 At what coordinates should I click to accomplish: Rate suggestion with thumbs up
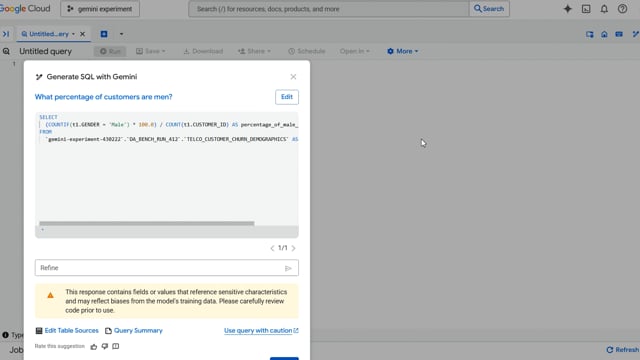[x=94, y=347]
